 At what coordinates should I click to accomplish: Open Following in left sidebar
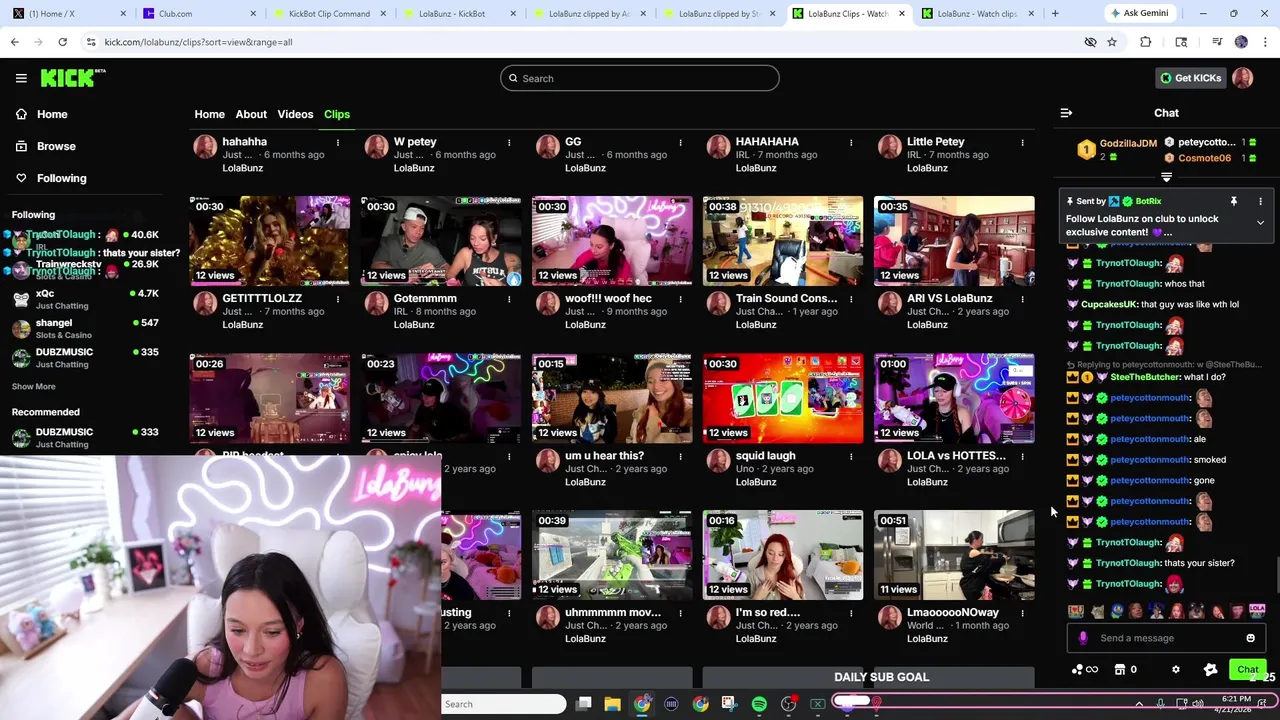(x=50, y=178)
